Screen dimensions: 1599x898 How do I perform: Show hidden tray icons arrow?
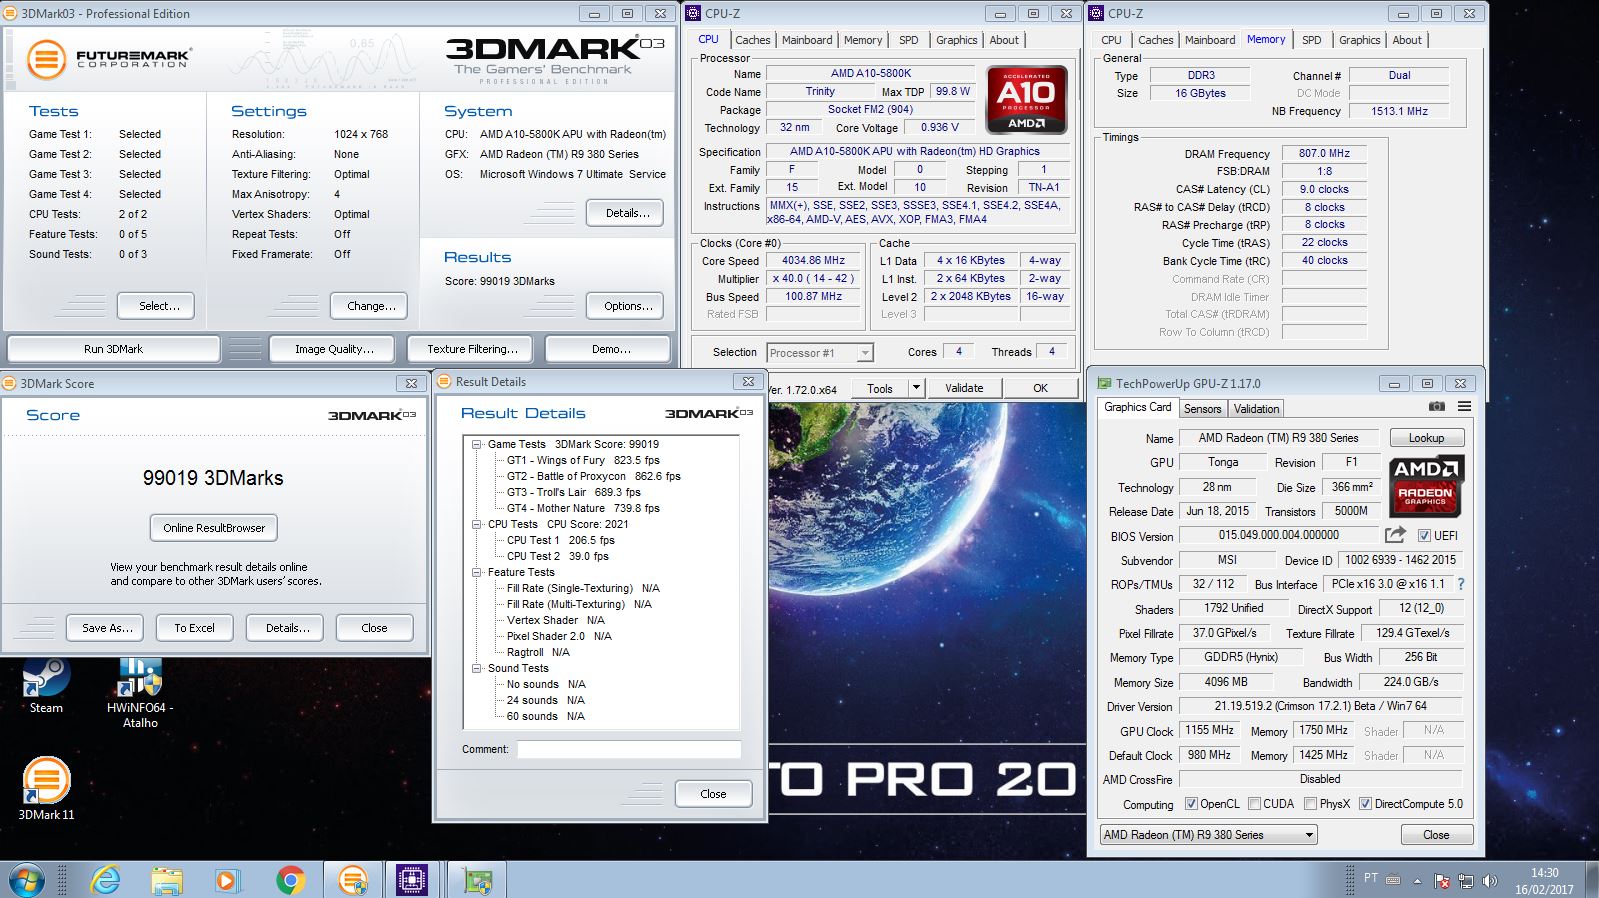point(1417,882)
